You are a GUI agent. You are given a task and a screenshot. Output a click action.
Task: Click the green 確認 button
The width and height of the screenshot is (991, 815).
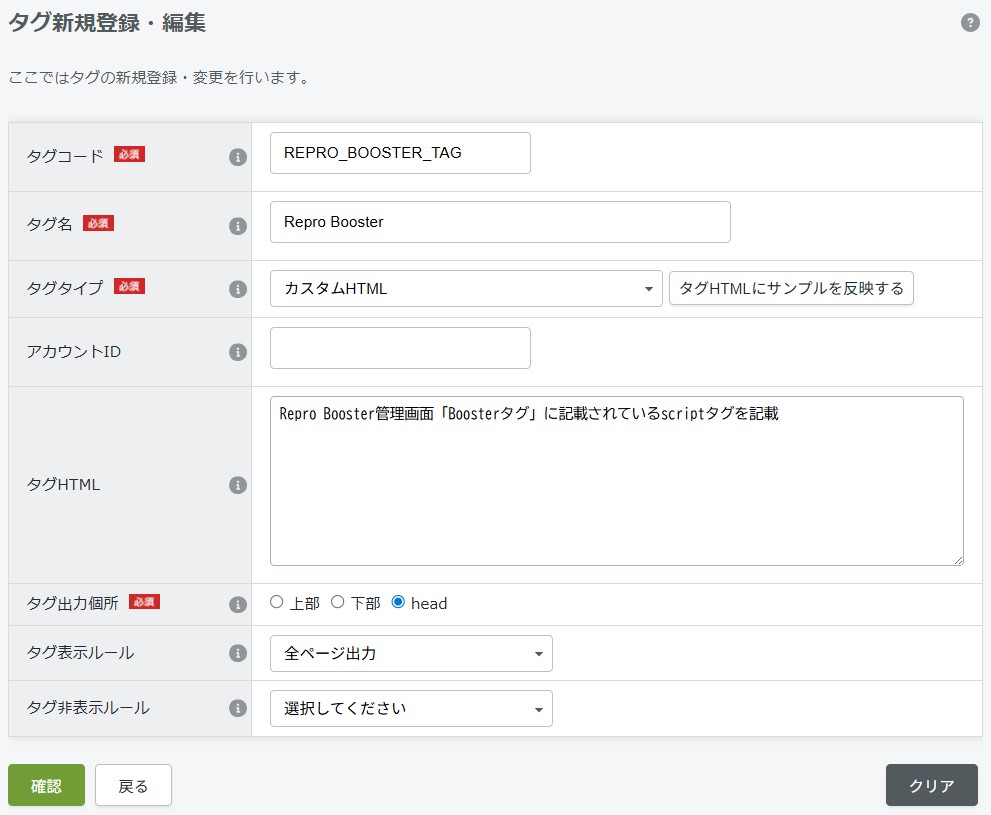coord(46,785)
